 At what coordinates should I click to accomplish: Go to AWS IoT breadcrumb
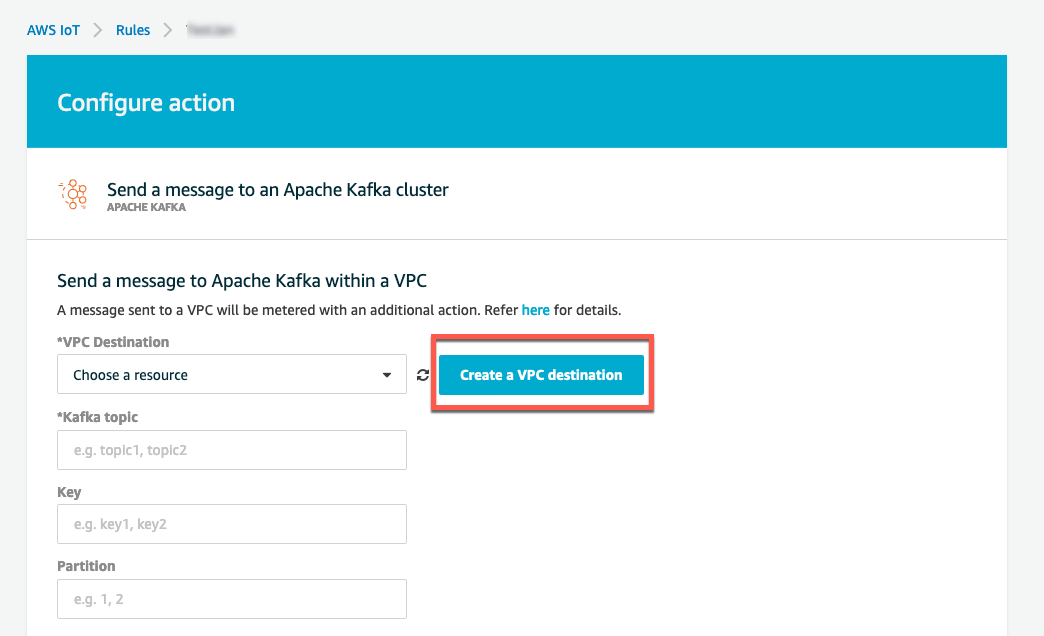(53, 30)
